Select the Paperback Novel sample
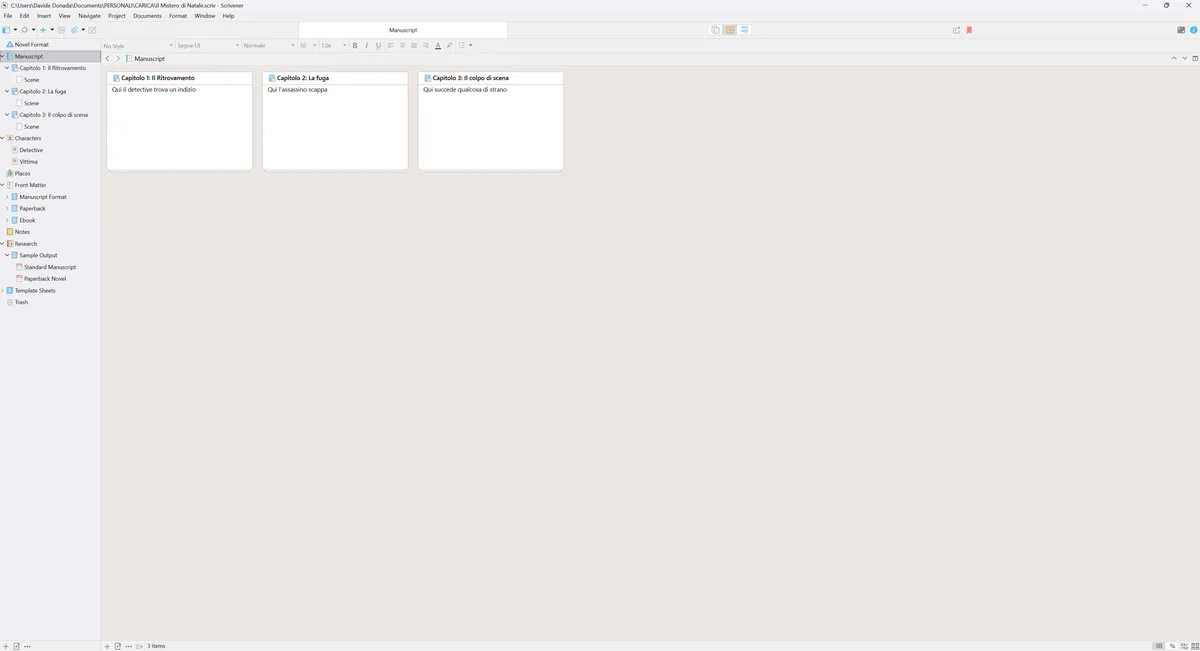This screenshot has width=1200, height=651. (x=45, y=278)
